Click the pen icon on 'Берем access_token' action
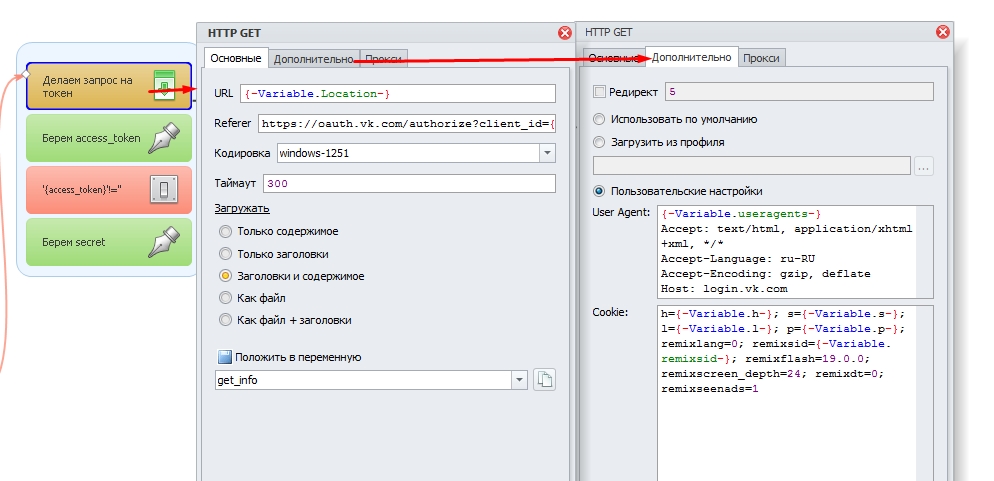The image size is (994, 481). click(164, 138)
